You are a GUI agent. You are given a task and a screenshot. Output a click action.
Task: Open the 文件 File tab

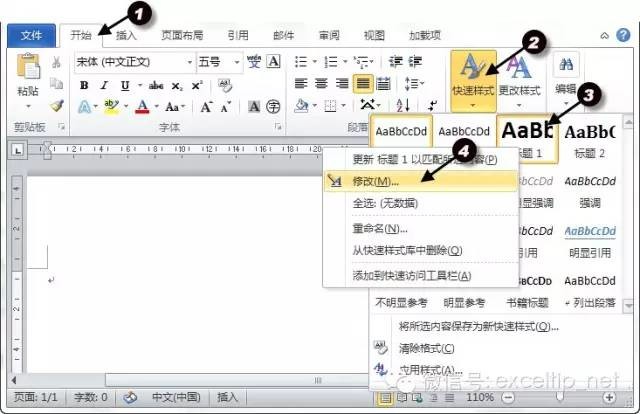click(x=31, y=36)
